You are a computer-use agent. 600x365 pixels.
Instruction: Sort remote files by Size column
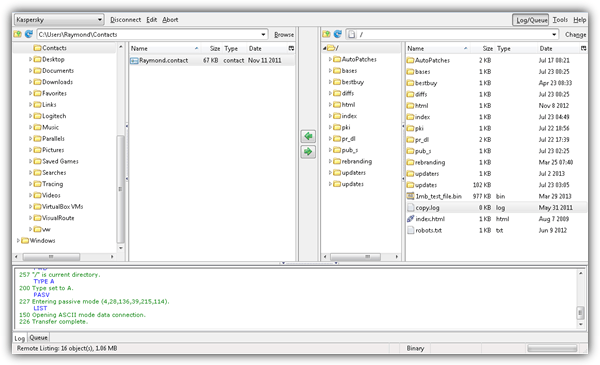point(483,49)
